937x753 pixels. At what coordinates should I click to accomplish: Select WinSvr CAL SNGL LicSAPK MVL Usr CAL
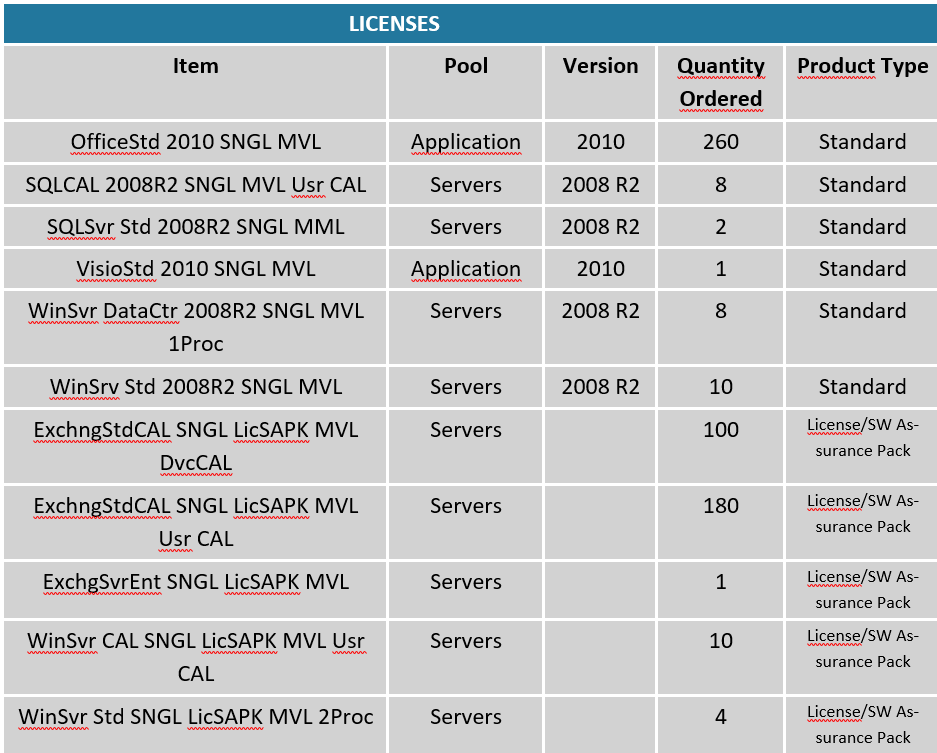click(195, 657)
